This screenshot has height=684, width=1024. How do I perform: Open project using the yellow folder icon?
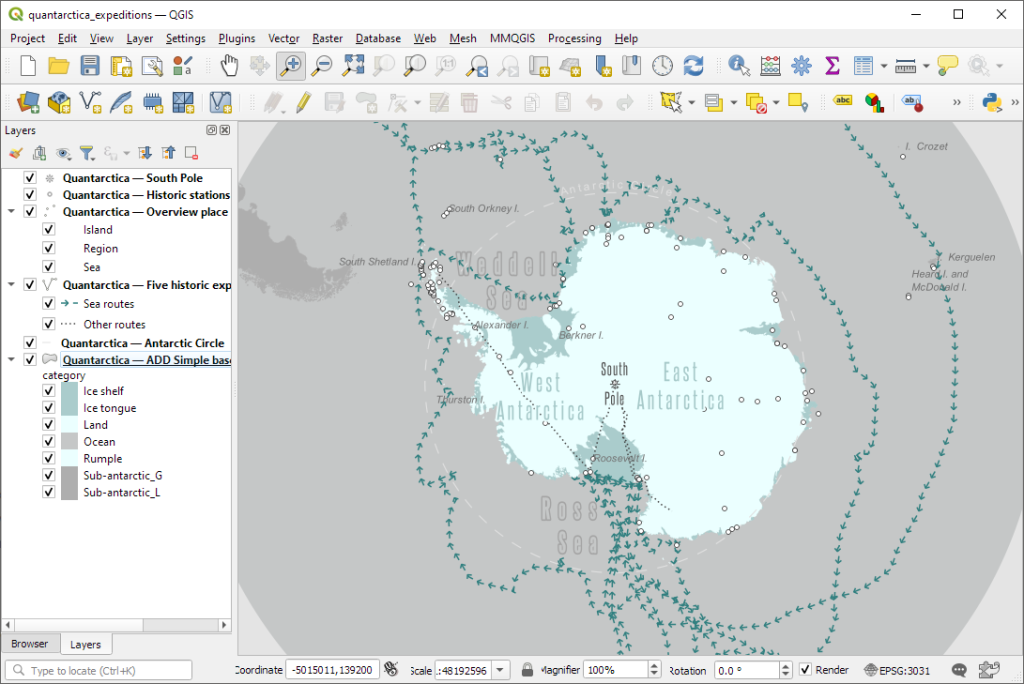pyautogui.click(x=58, y=66)
